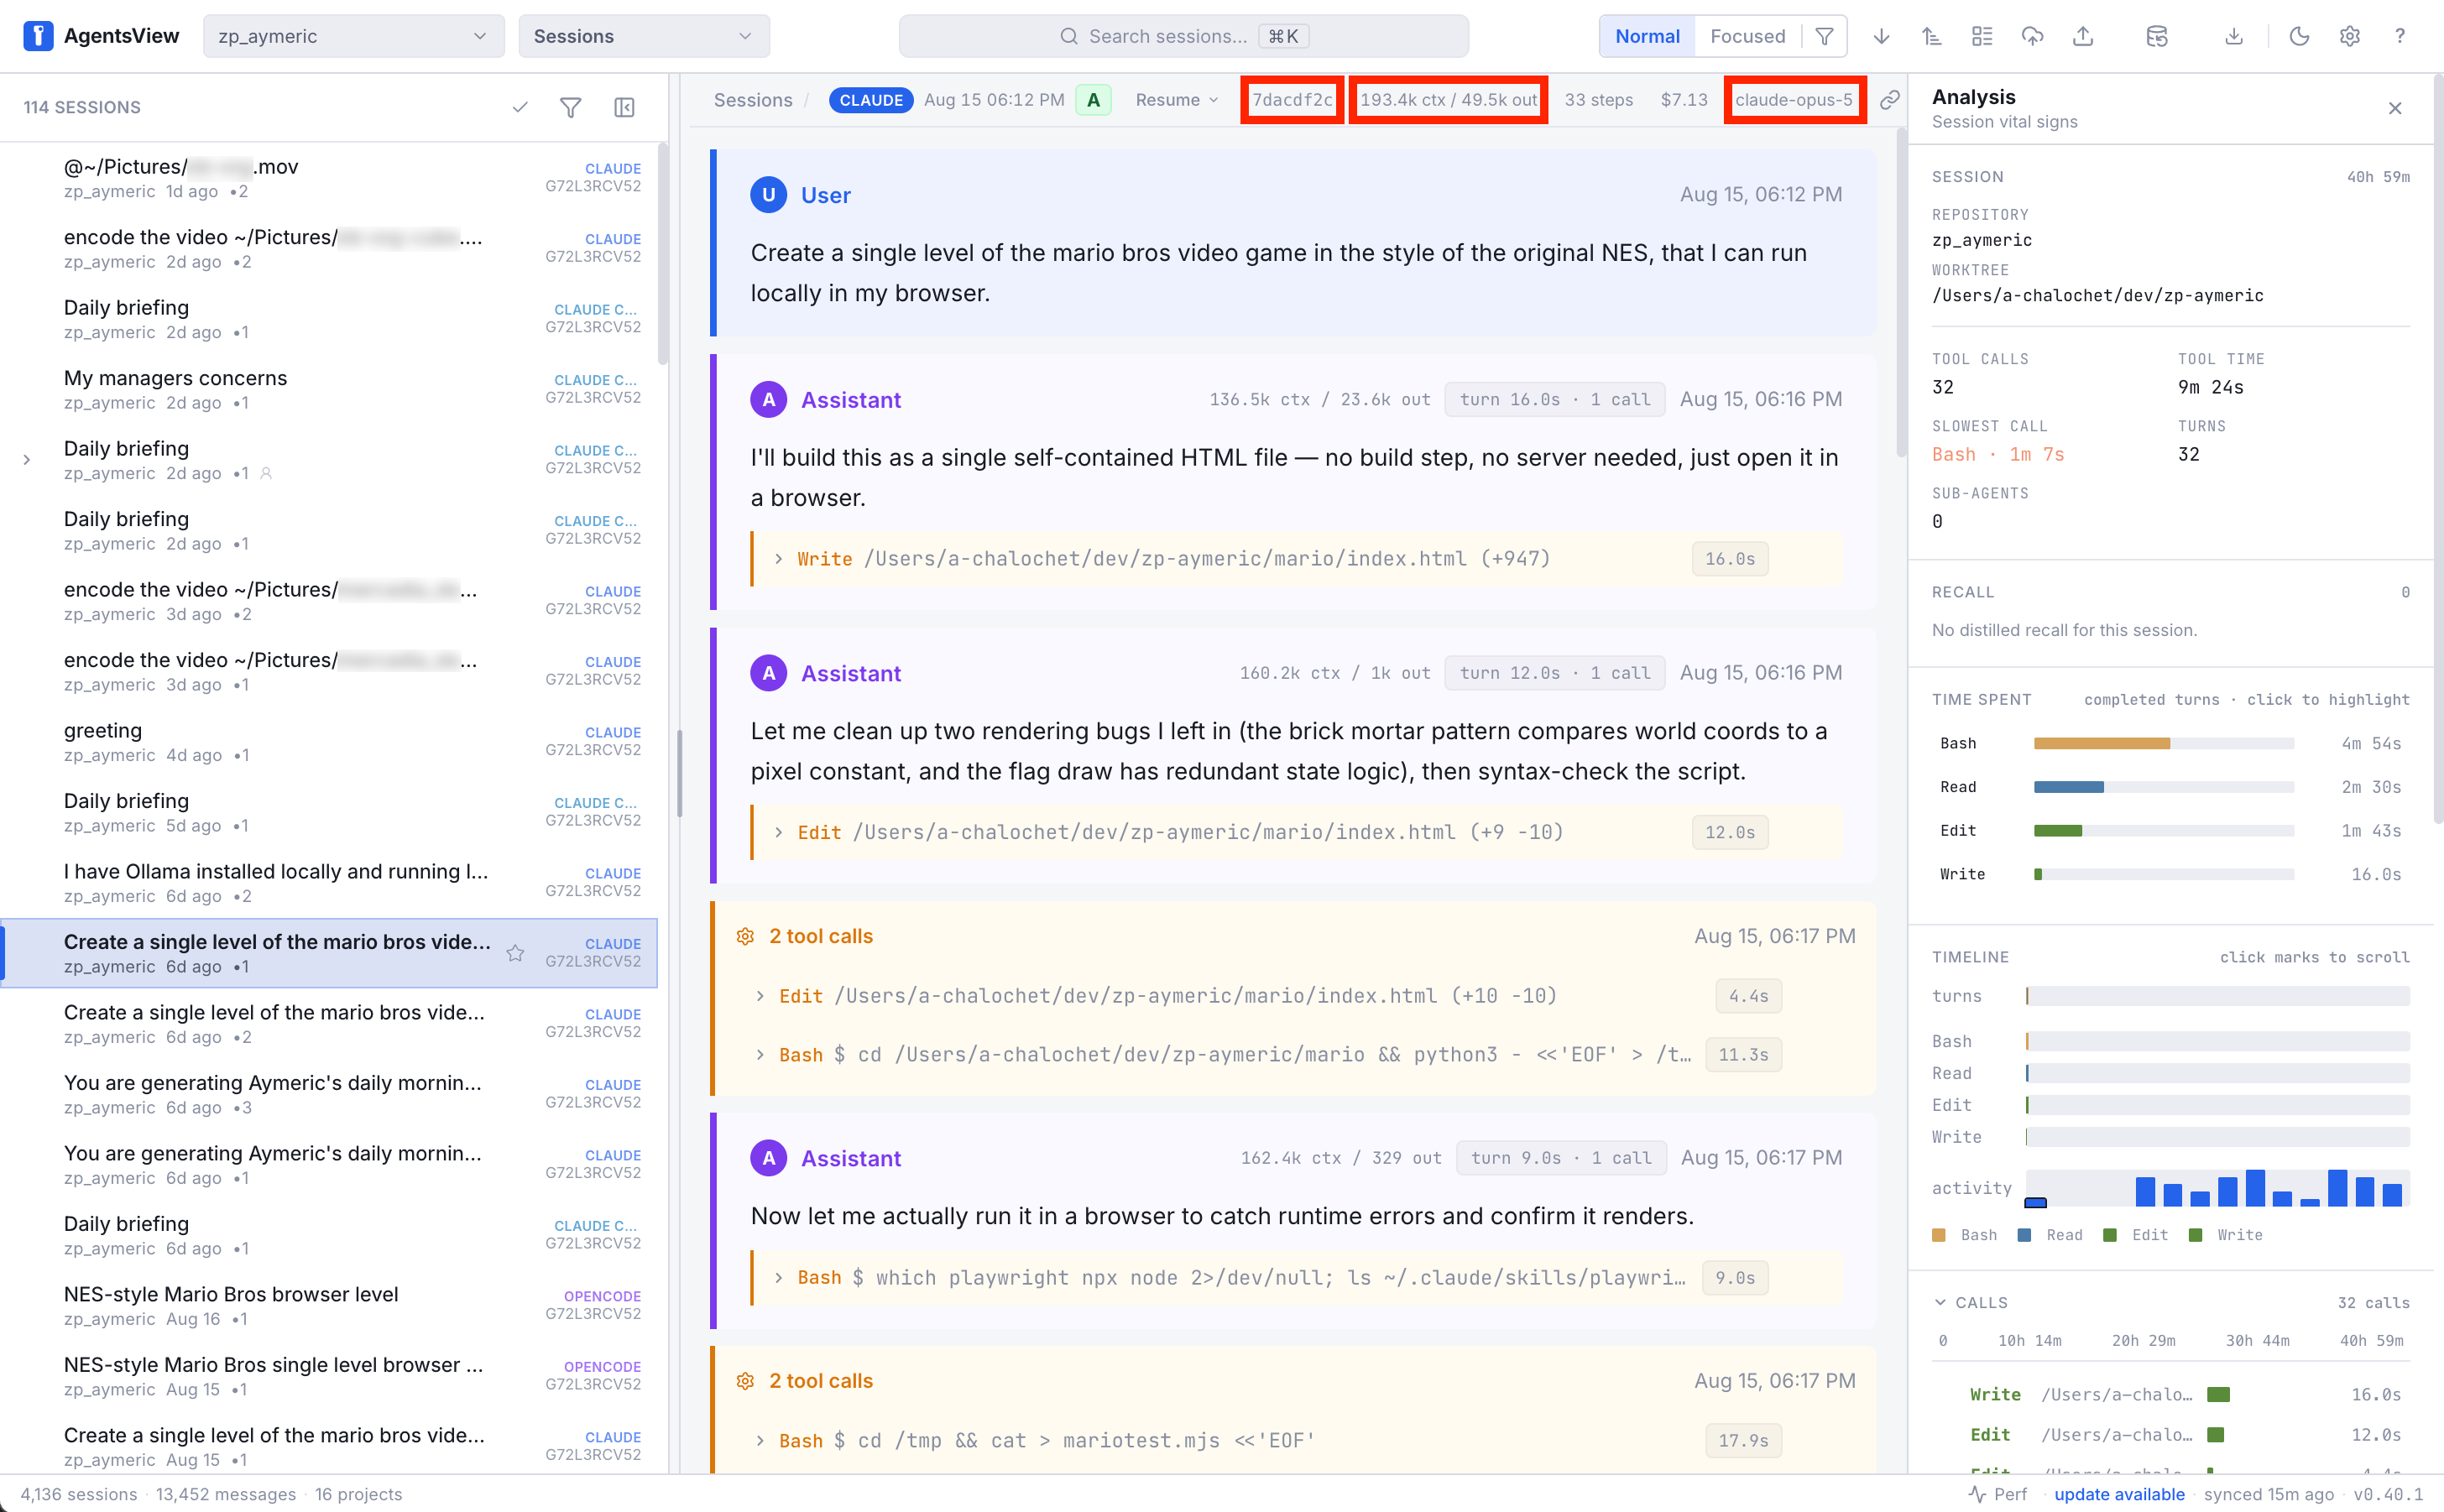Open the 'My managers concerns' session
Viewport: 2444px width, 1512px height.
coord(330,389)
